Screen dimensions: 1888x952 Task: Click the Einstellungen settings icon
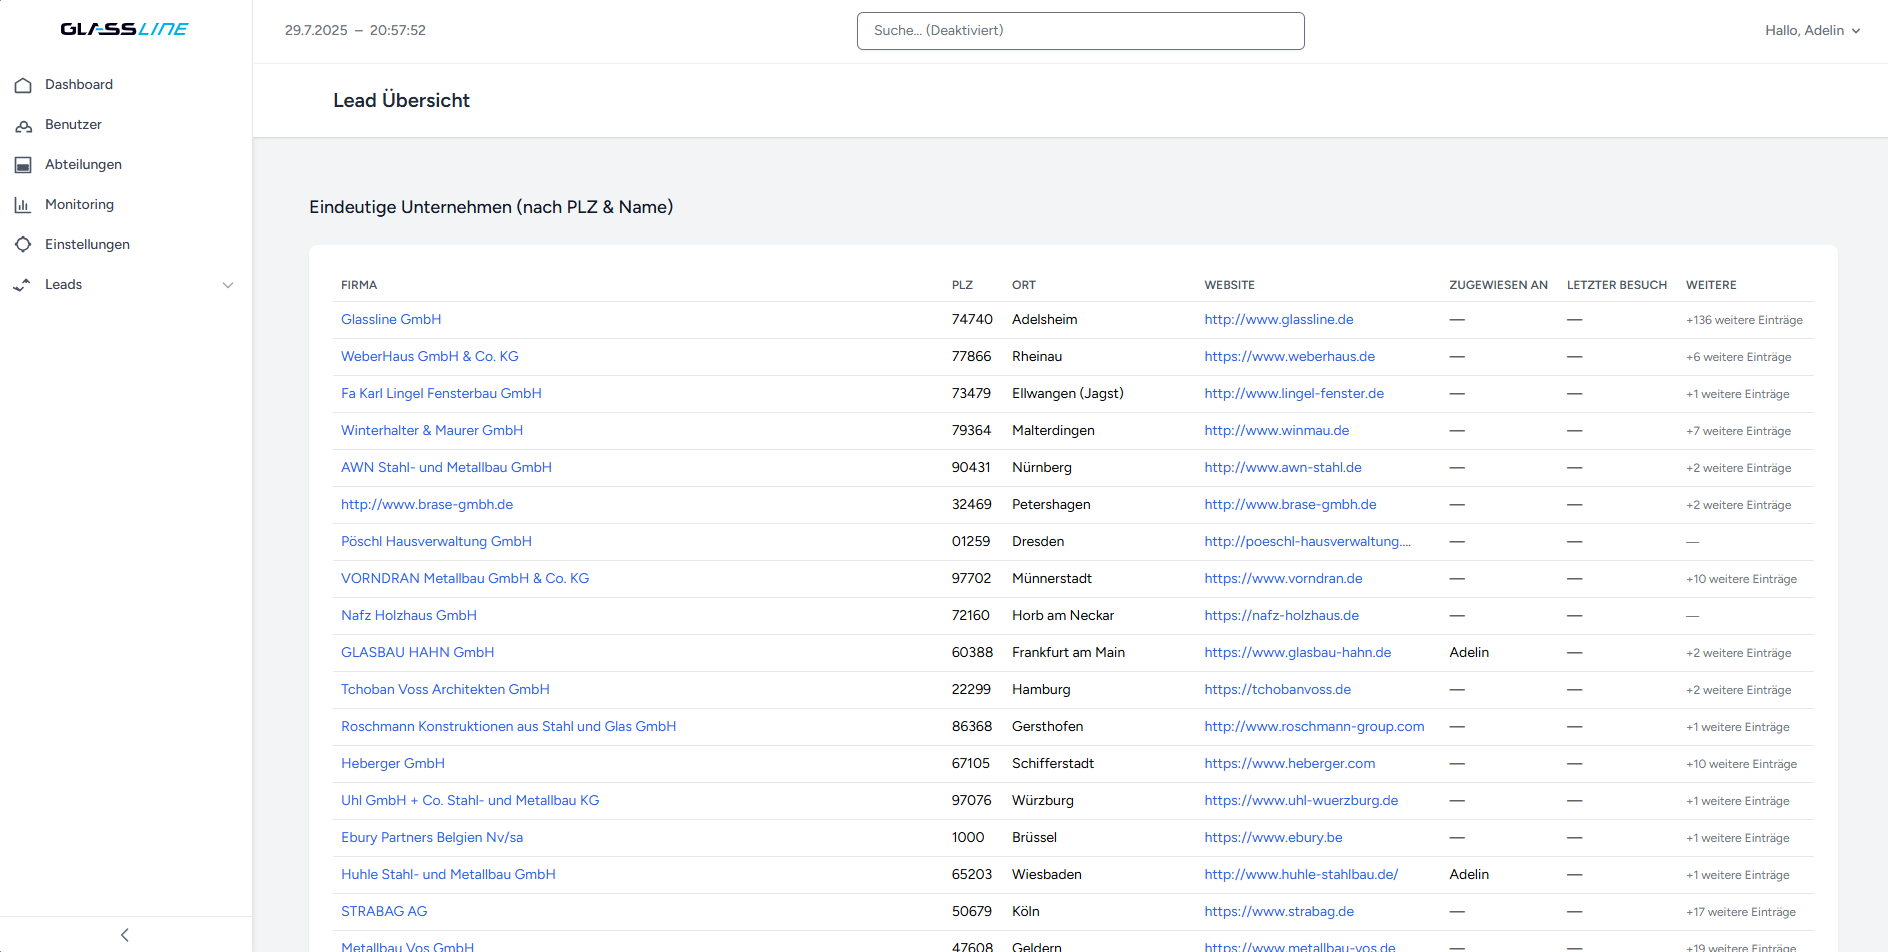tap(23, 245)
